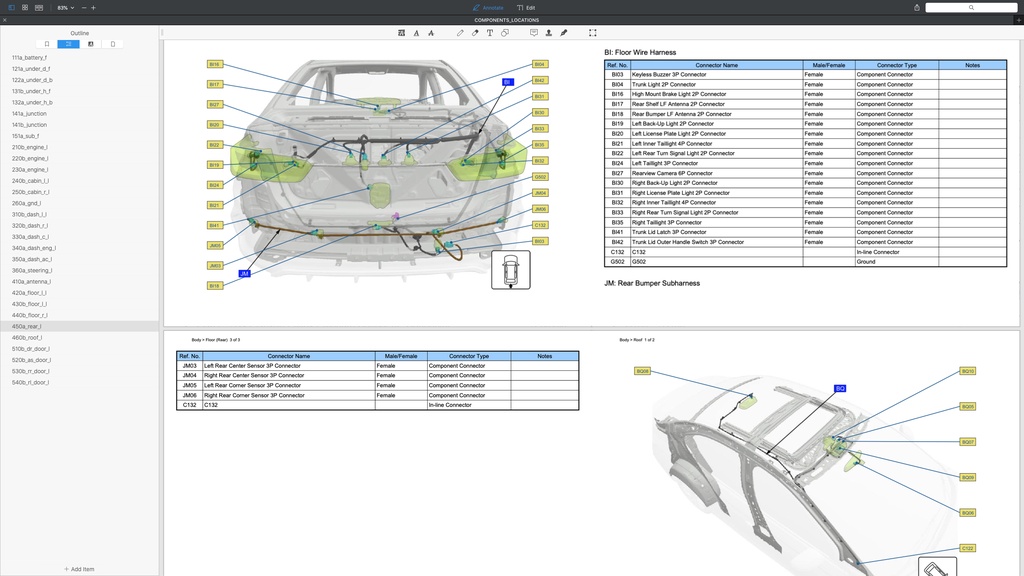
Task: Select the Stamp tool
Action: [x=548, y=32]
